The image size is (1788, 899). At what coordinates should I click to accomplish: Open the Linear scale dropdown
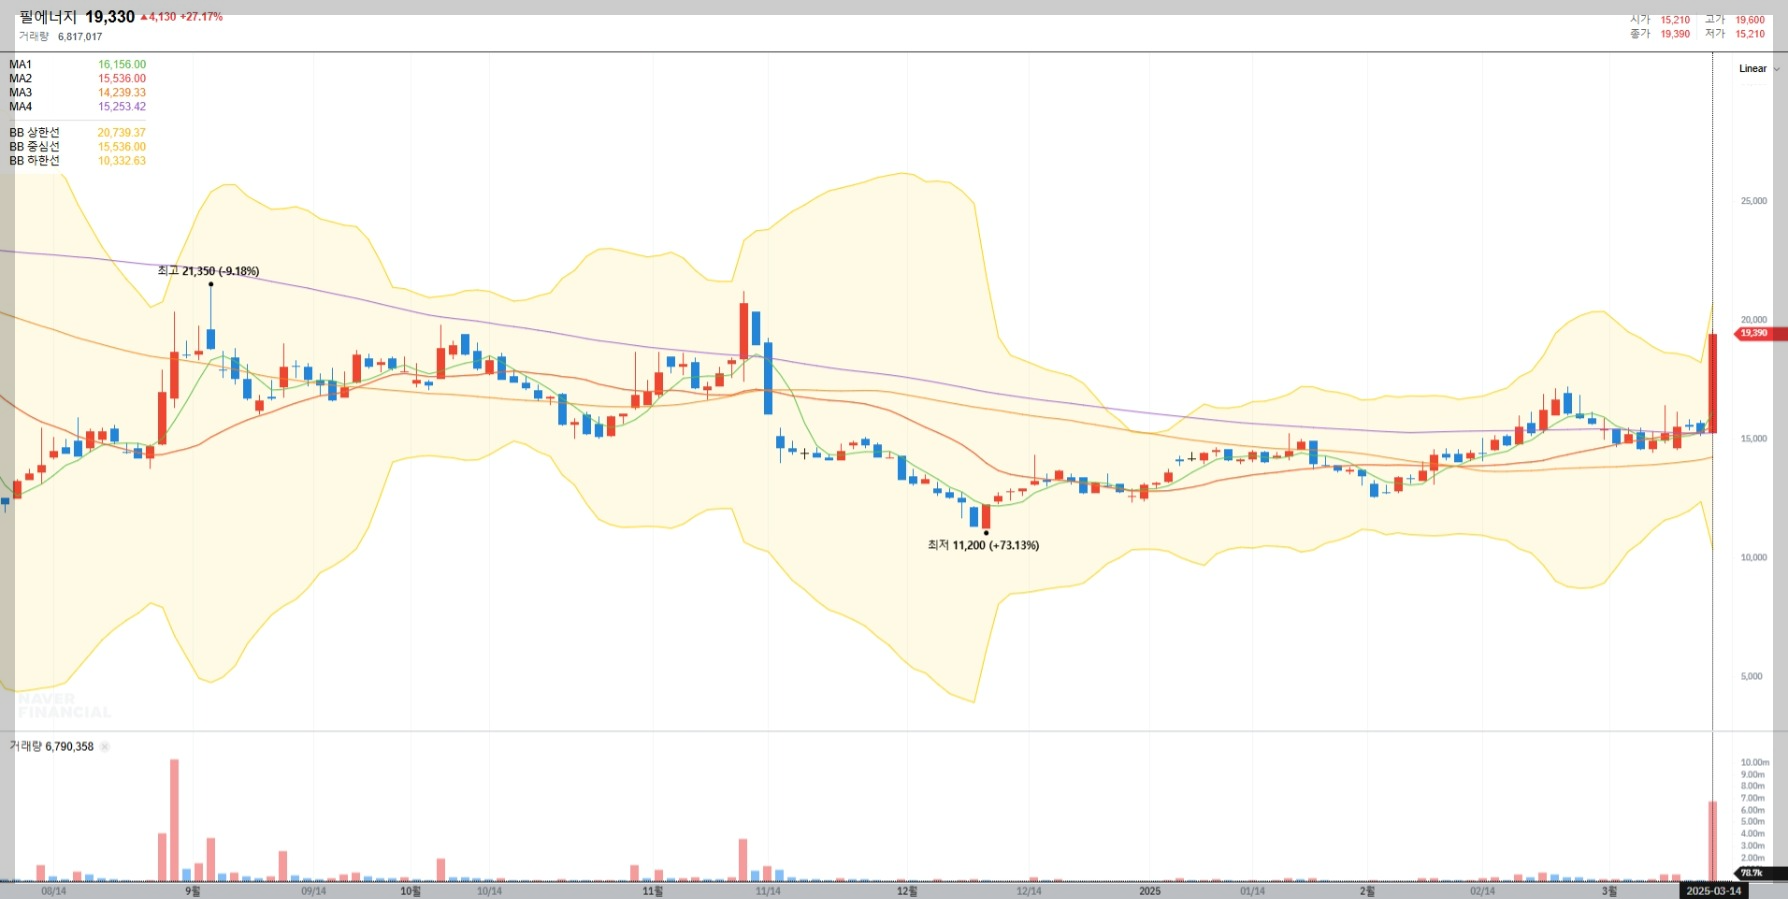pos(1759,69)
